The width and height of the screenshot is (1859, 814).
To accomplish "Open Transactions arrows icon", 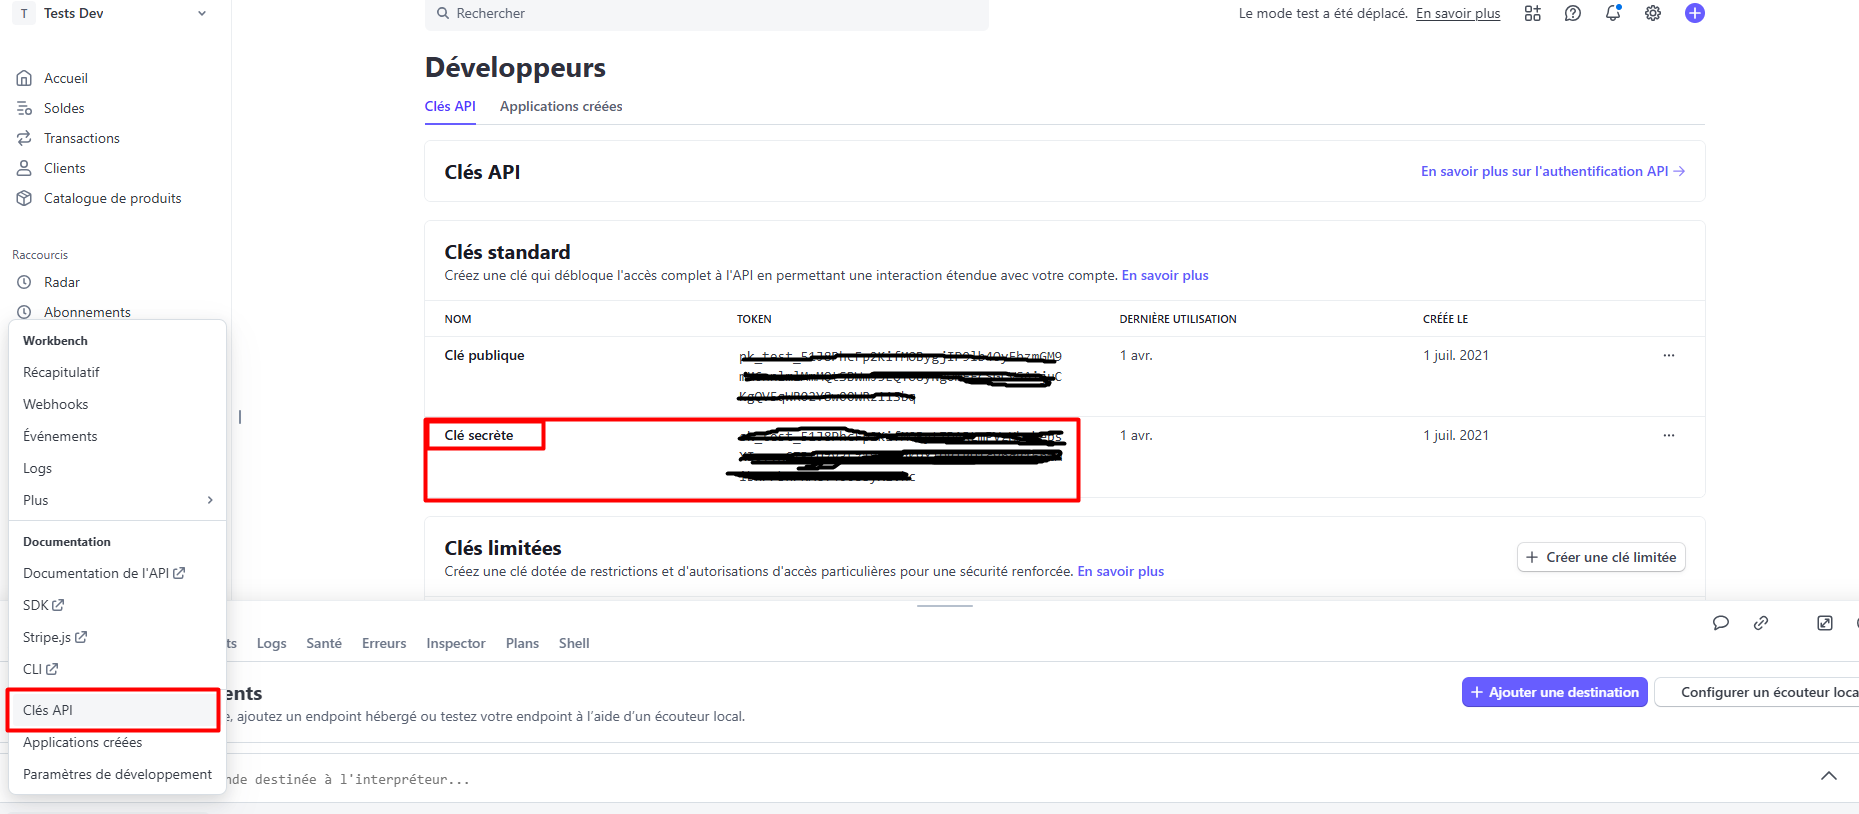I will click(24, 138).
